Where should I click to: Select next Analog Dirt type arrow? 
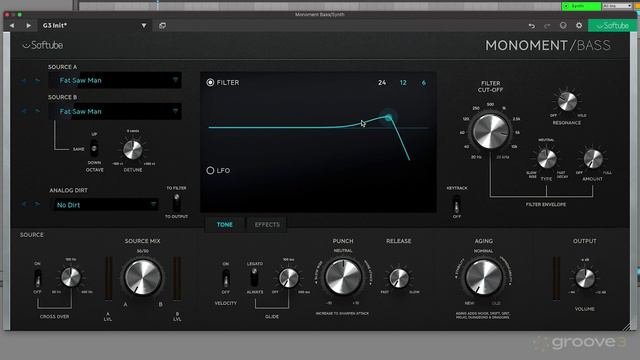[37, 204]
